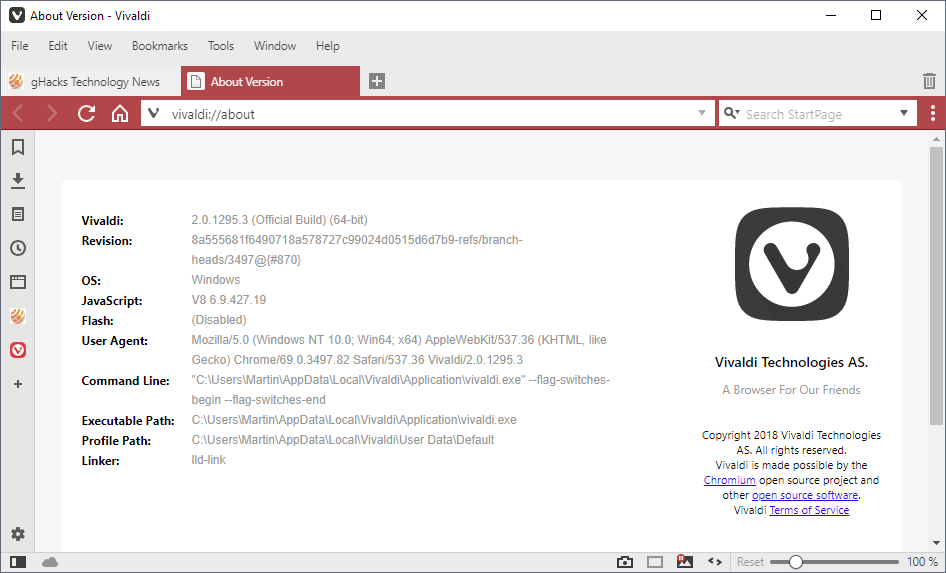946x573 pixels.
Task: Open Page Actions code icon
Action: tap(715, 562)
